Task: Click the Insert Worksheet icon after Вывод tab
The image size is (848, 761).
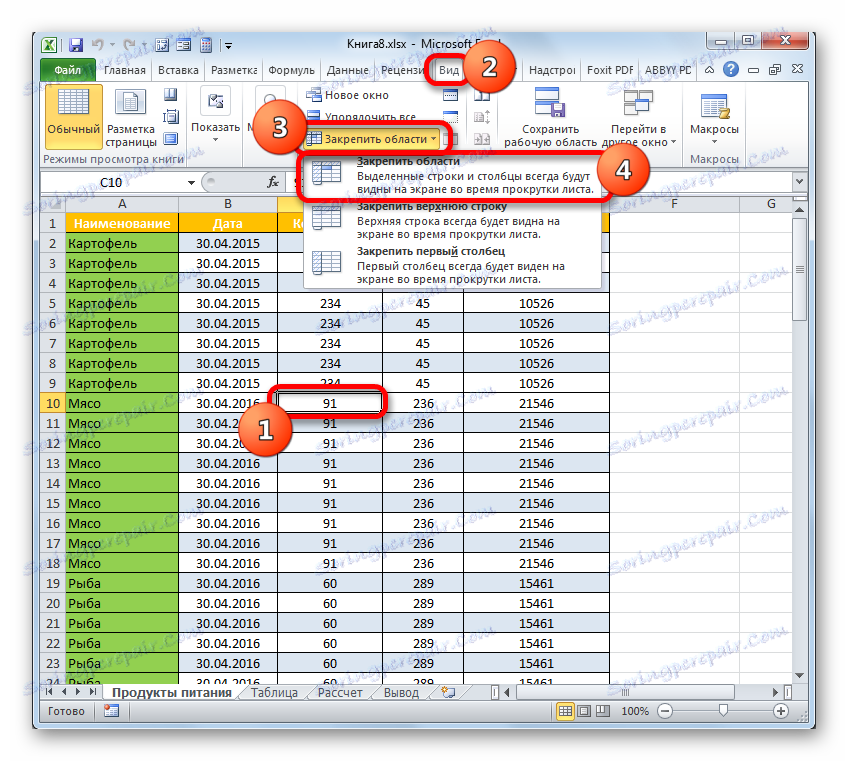Action: point(448,692)
